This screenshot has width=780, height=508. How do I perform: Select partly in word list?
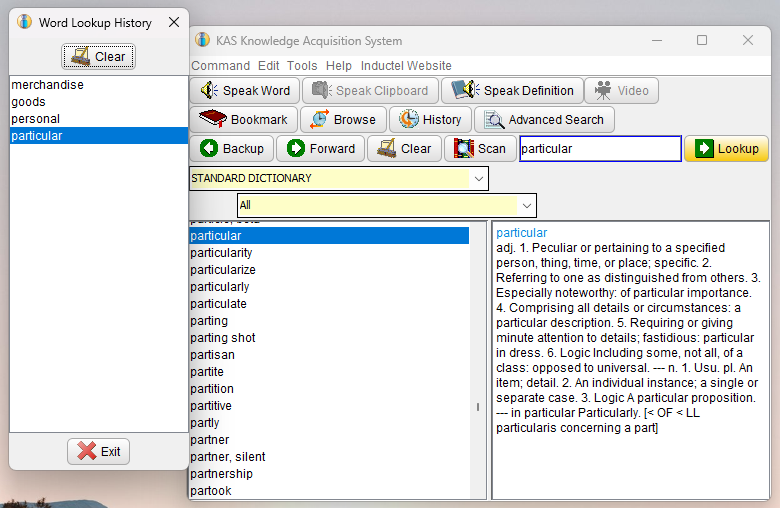click(x=329, y=422)
